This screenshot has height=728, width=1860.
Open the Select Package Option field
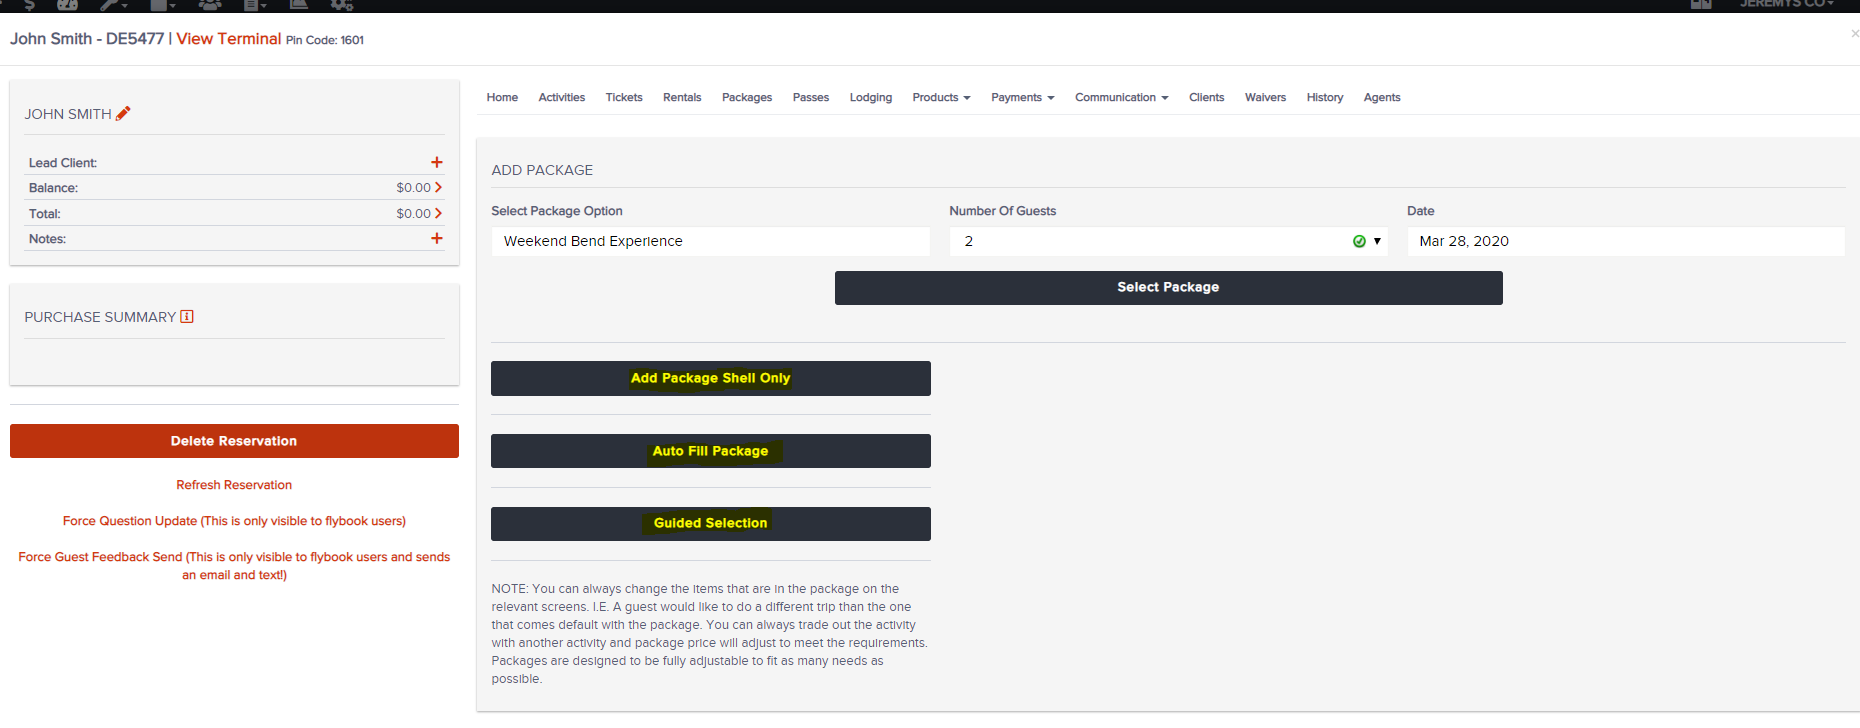pyautogui.click(x=710, y=241)
